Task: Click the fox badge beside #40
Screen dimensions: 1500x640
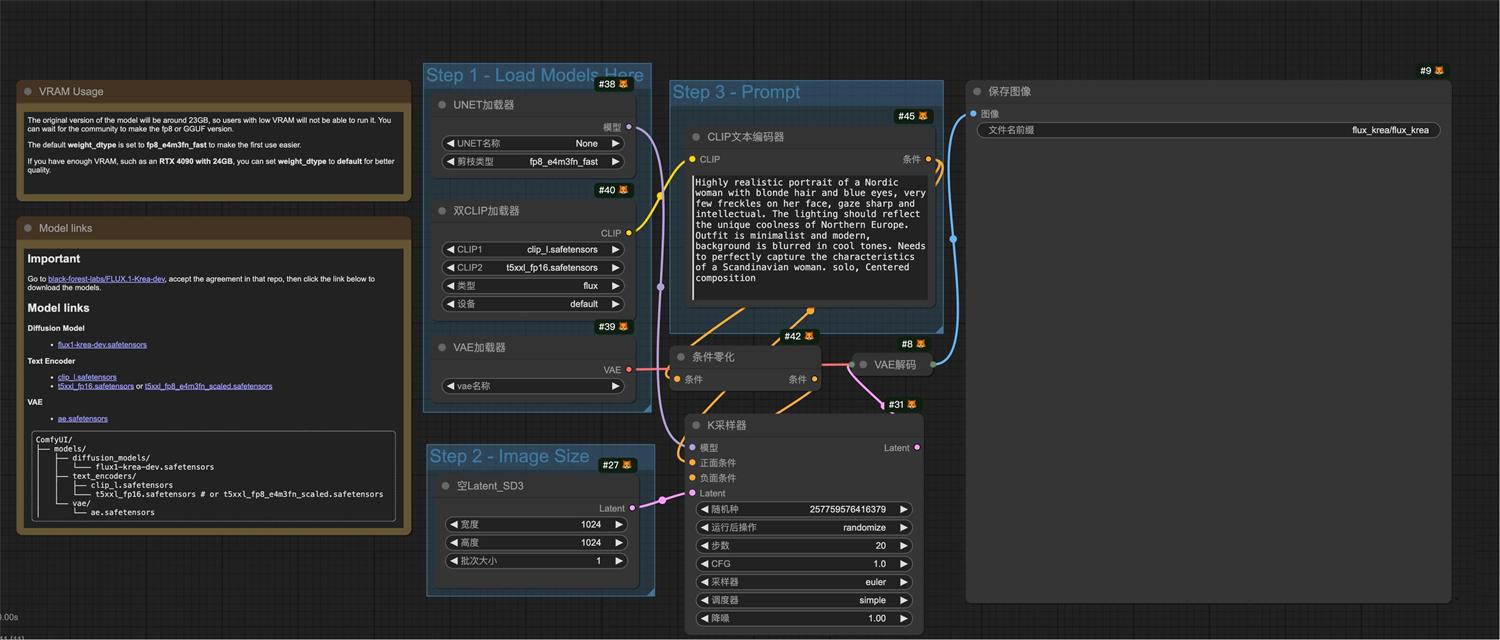Action: click(x=623, y=190)
